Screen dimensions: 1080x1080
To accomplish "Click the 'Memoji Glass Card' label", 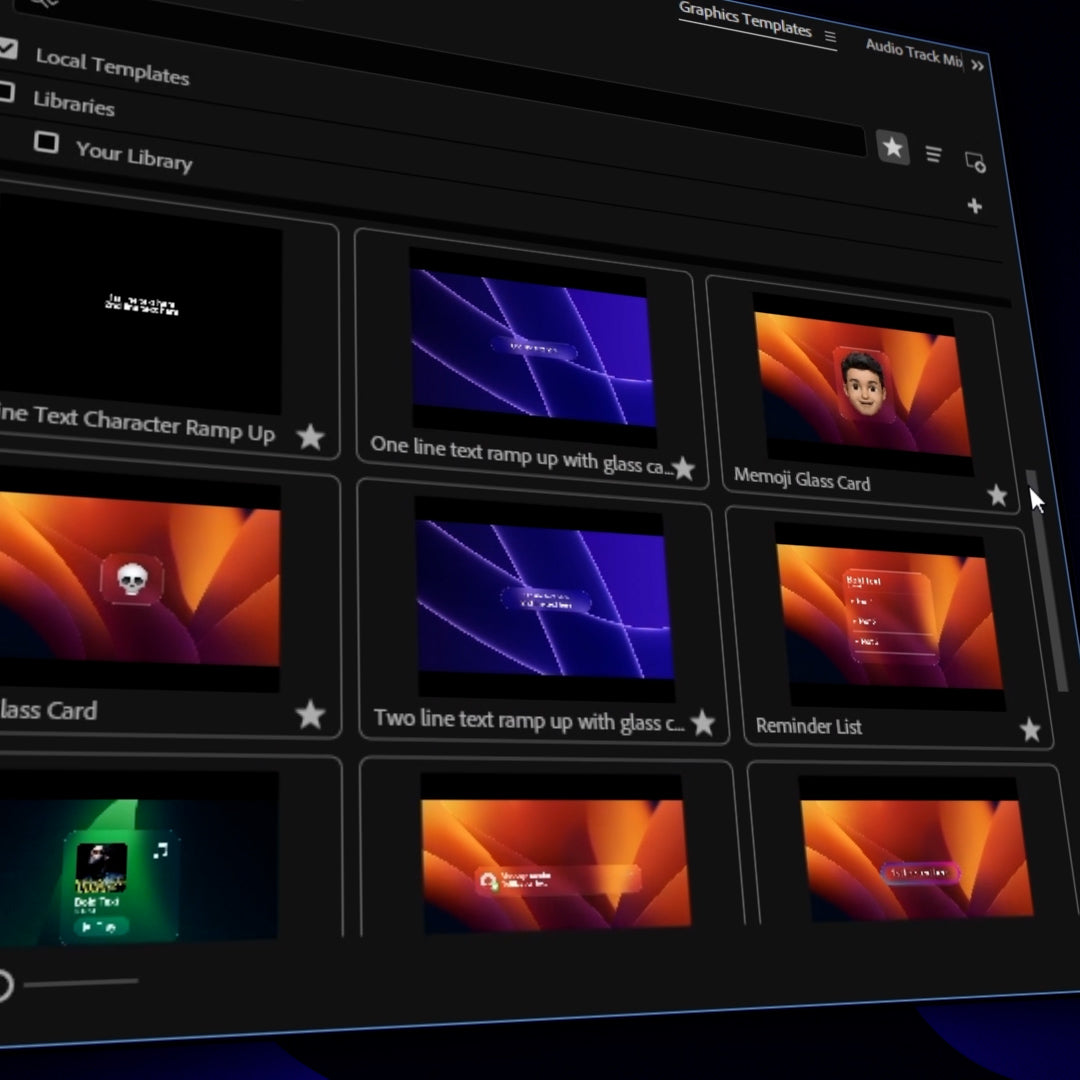I will (x=802, y=479).
